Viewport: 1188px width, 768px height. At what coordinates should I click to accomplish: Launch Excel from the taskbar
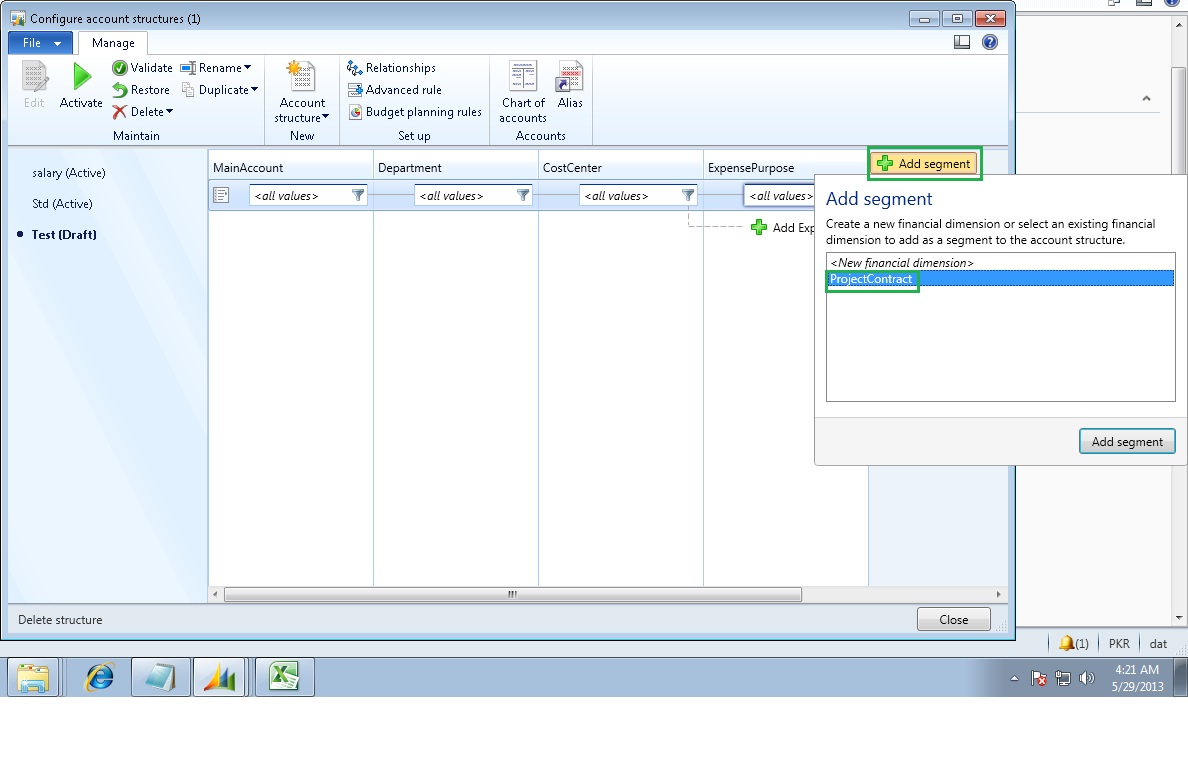pos(286,677)
